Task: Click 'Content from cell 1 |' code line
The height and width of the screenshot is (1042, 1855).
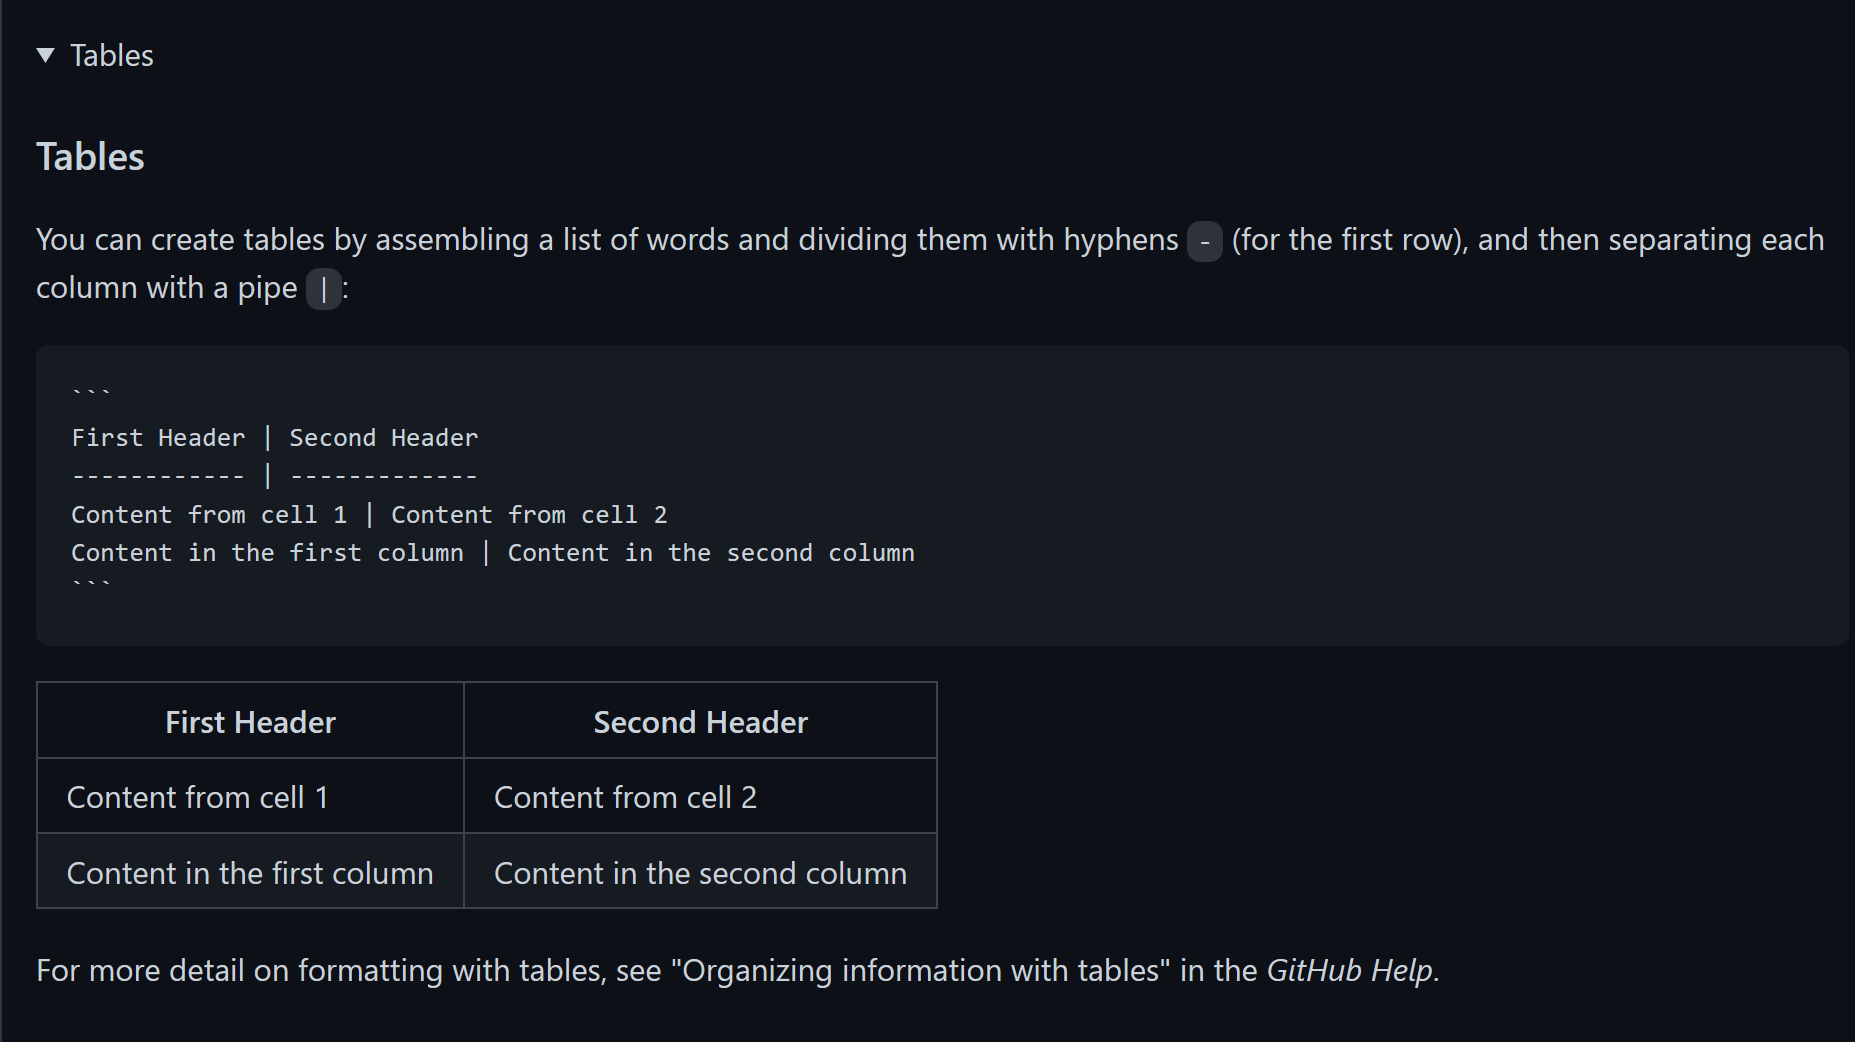Action: coord(369,515)
